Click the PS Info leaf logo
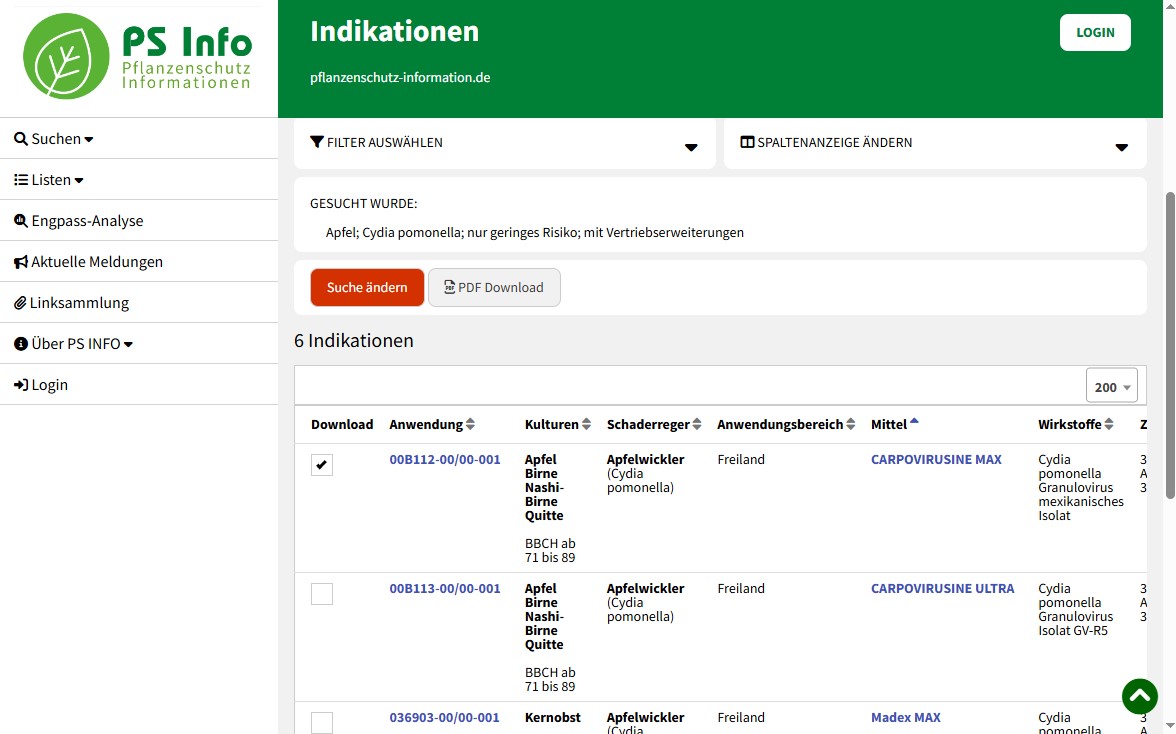The height and width of the screenshot is (734, 1176). [x=66, y=56]
